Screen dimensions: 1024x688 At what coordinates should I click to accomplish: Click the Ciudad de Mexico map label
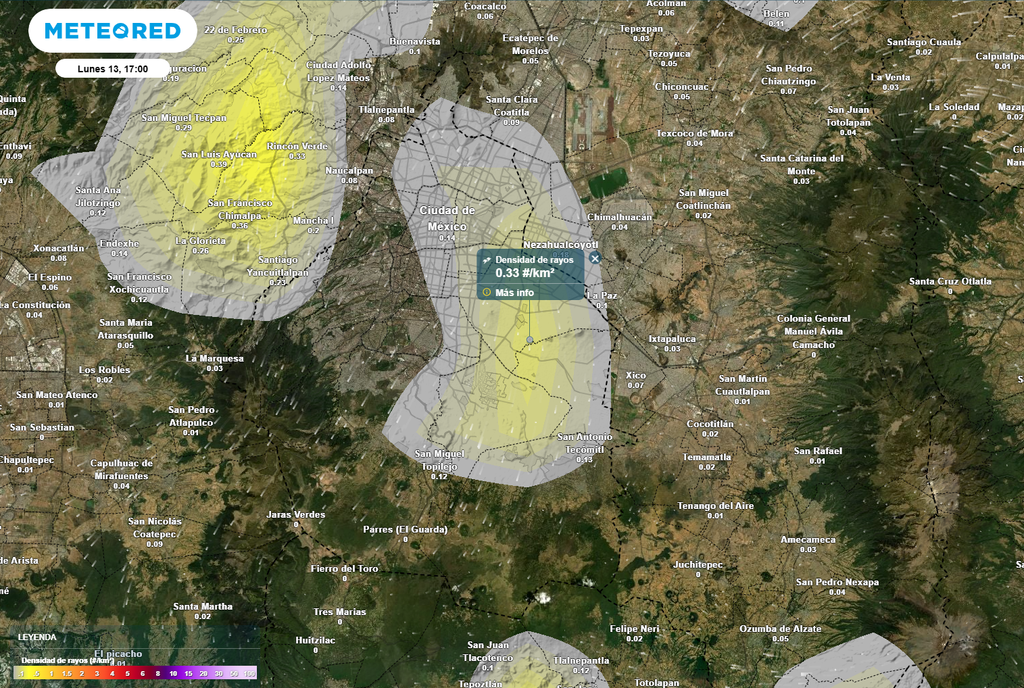pyautogui.click(x=448, y=218)
